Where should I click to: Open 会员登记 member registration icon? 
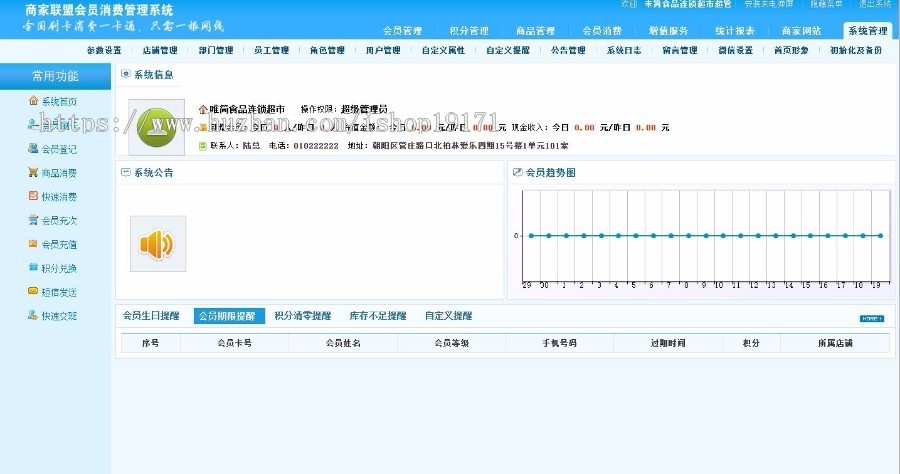[33, 148]
